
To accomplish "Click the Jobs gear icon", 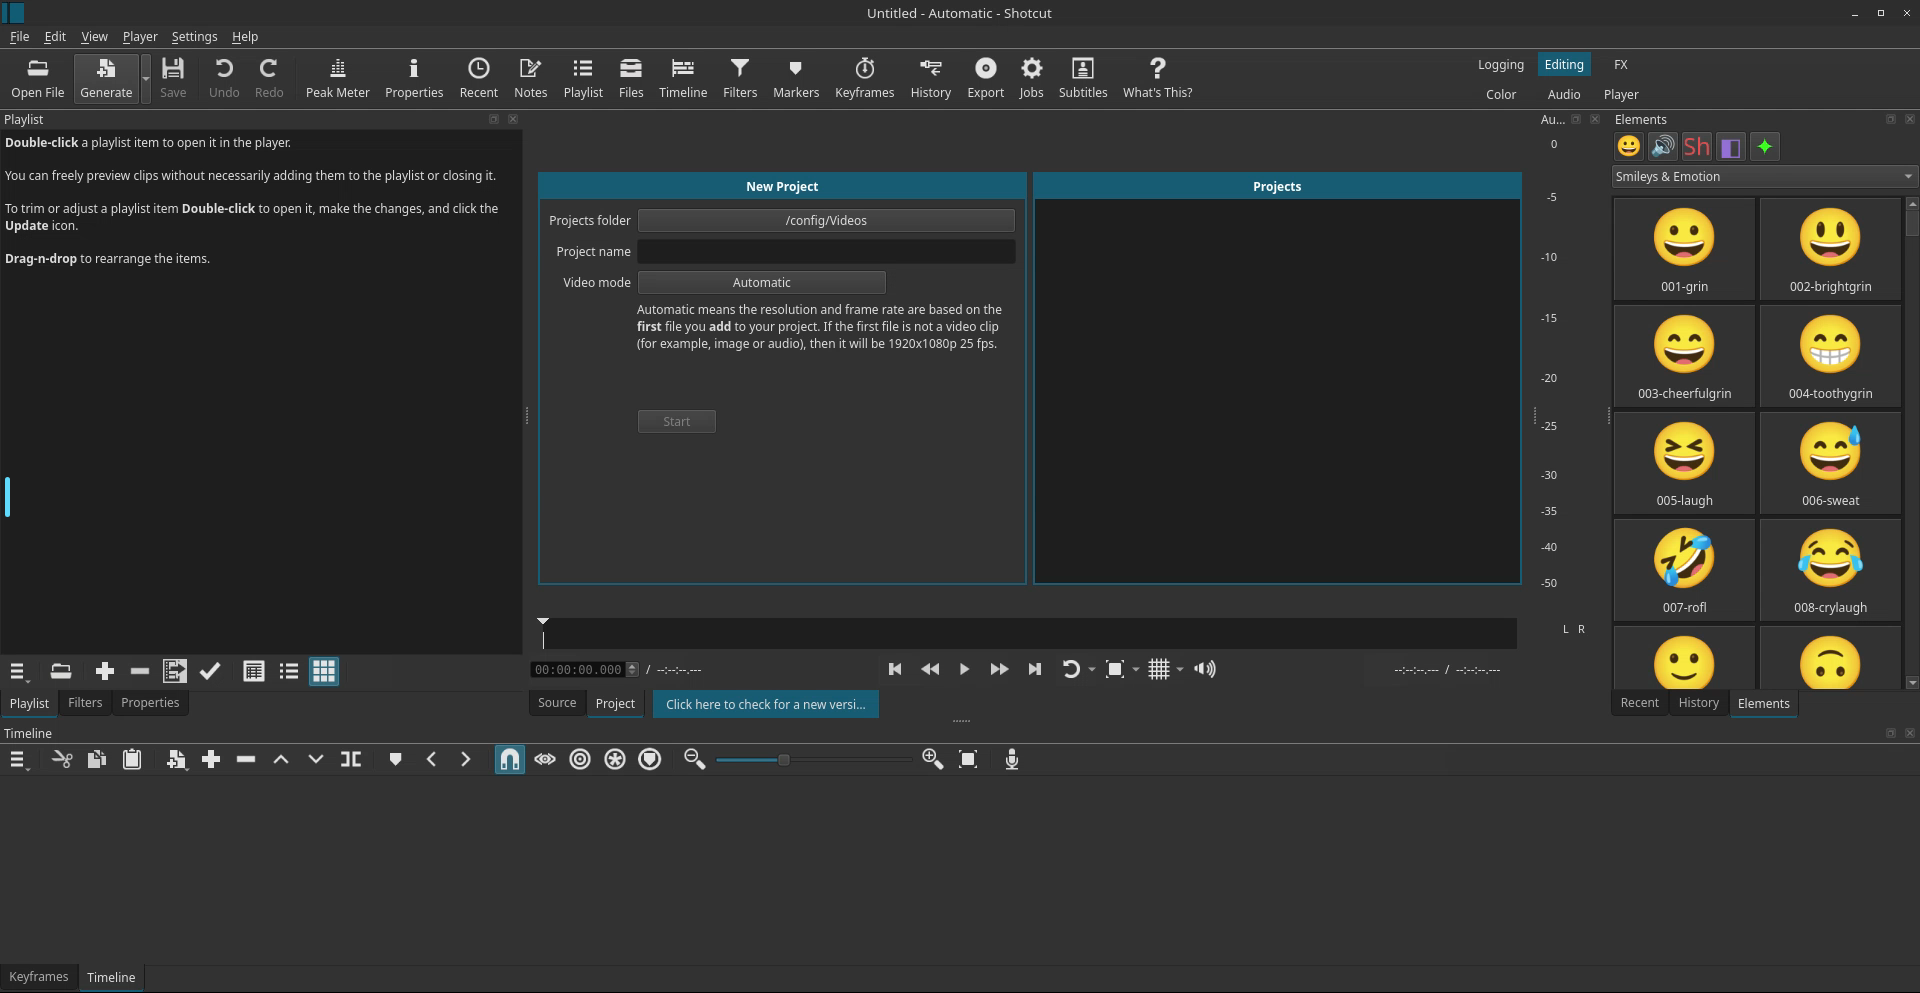I will (x=1031, y=78).
